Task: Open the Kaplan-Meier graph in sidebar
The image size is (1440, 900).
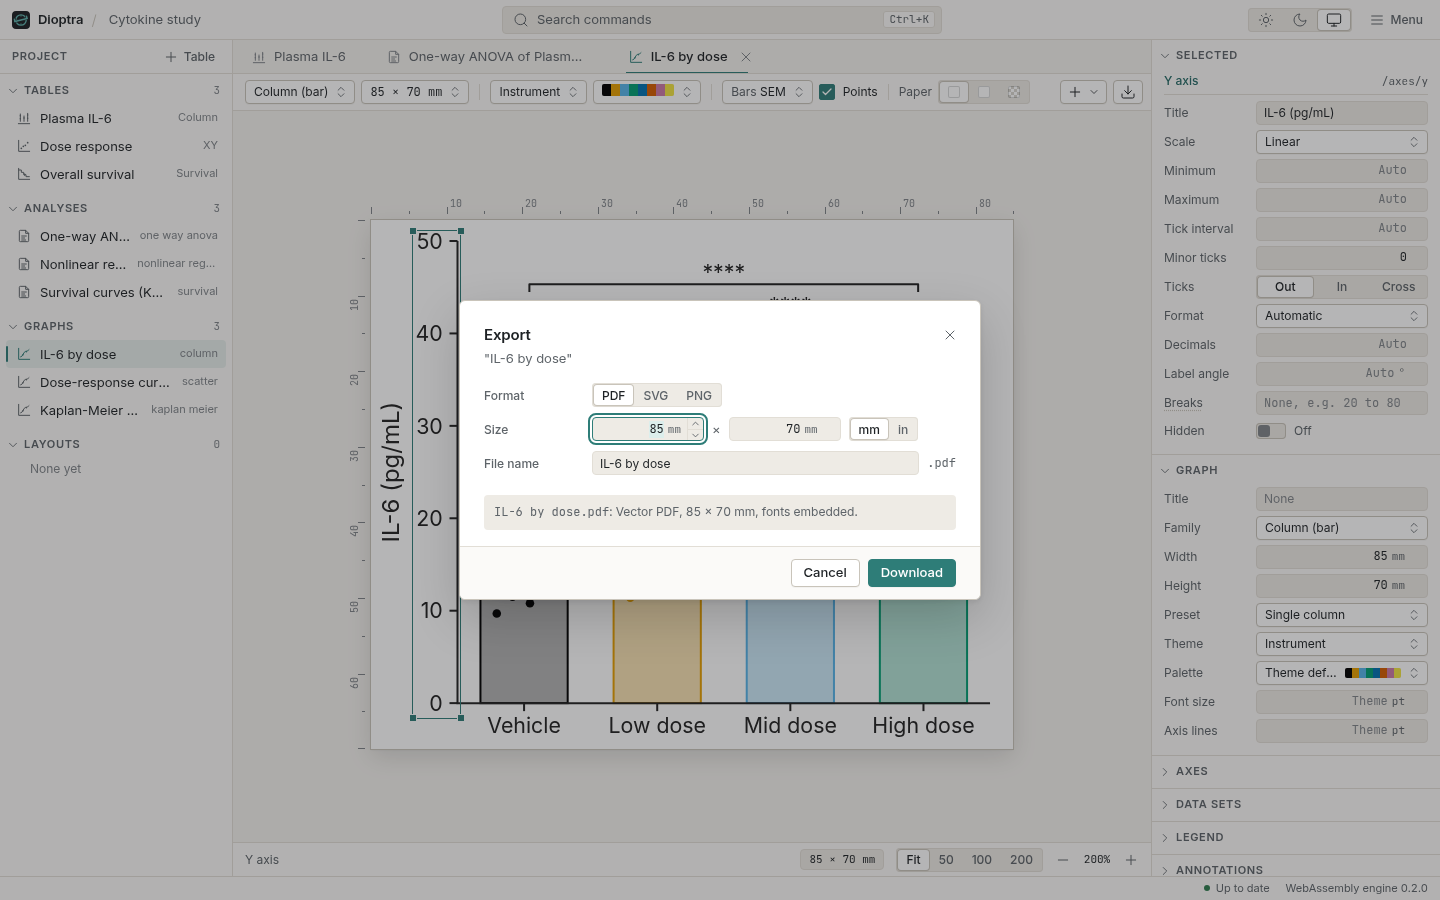Action: coord(116,410)
